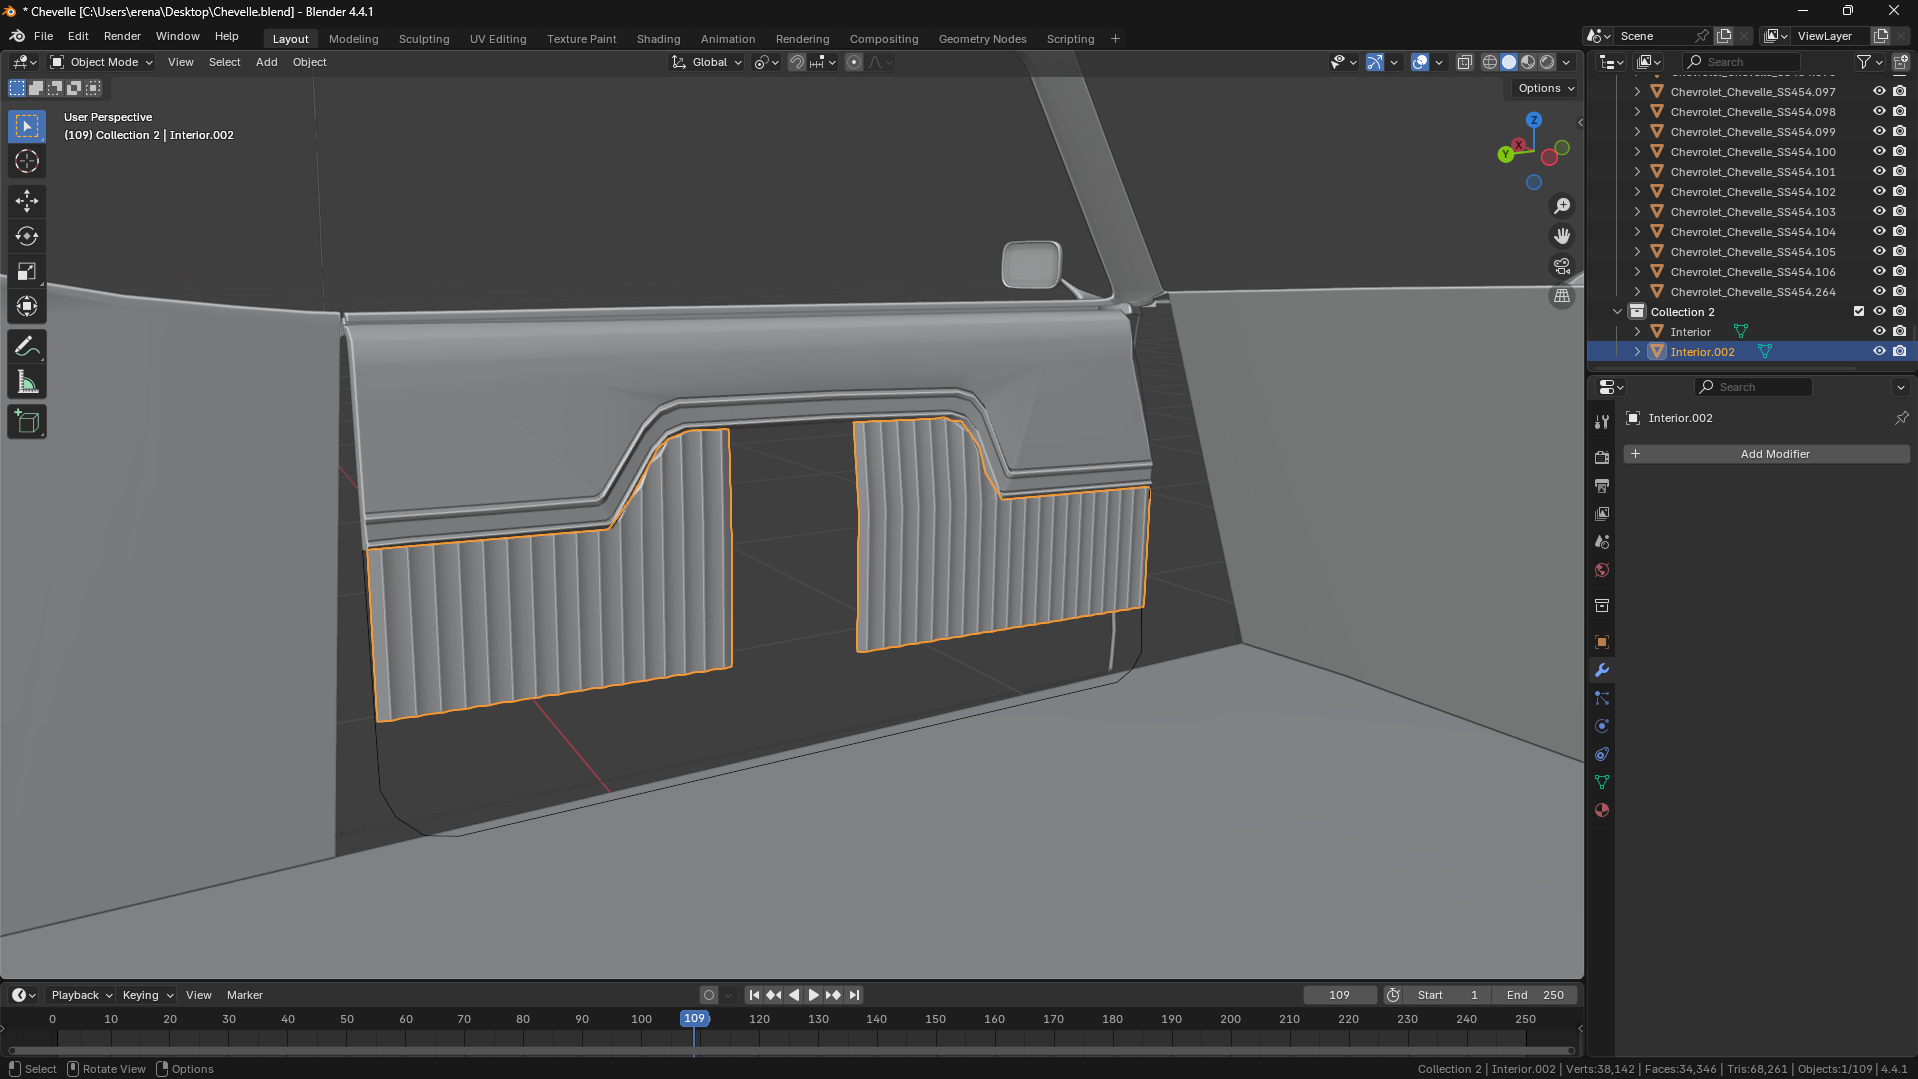The width and height of the screenshot is (1918, 1079).
Task: Toggle snapping magnet in header
Action: click(797, 62)
